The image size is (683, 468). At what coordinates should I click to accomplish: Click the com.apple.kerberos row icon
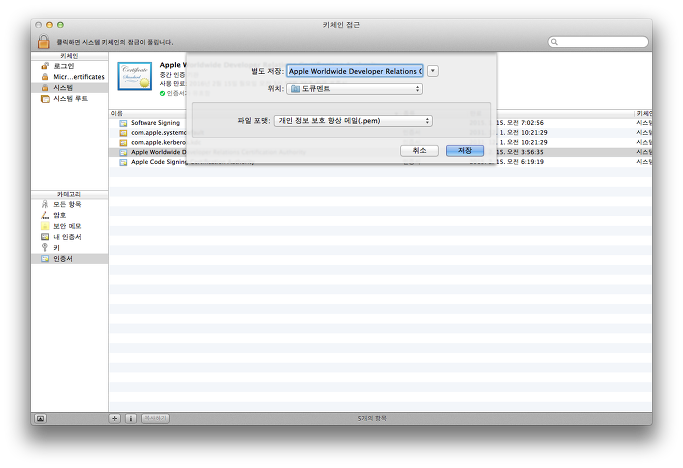(x=123, y=142)
